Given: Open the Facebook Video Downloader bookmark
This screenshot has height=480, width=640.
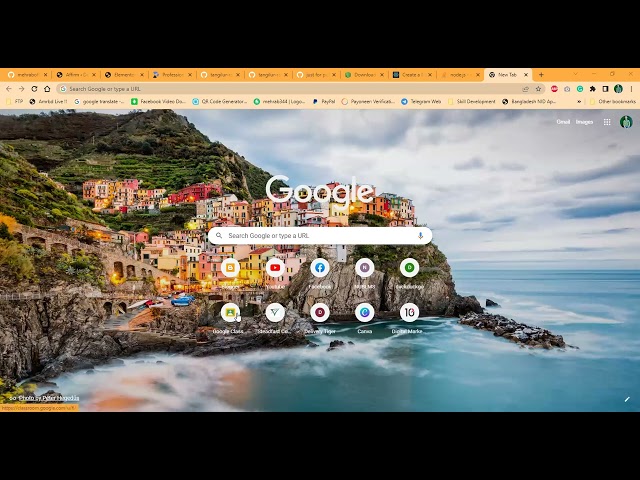Looking at the screenshot, I should (x=158, y=102).
